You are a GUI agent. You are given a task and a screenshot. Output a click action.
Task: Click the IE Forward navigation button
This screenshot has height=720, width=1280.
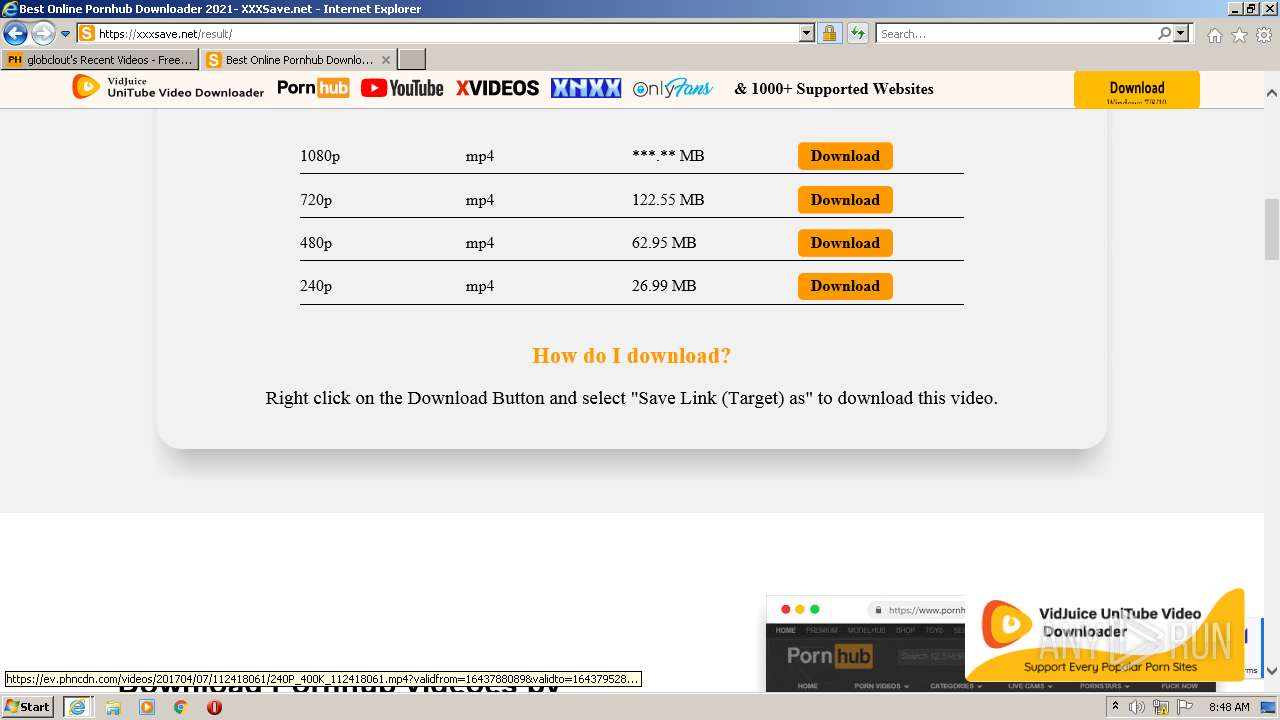pyautogui.click(x=43, y=33)
